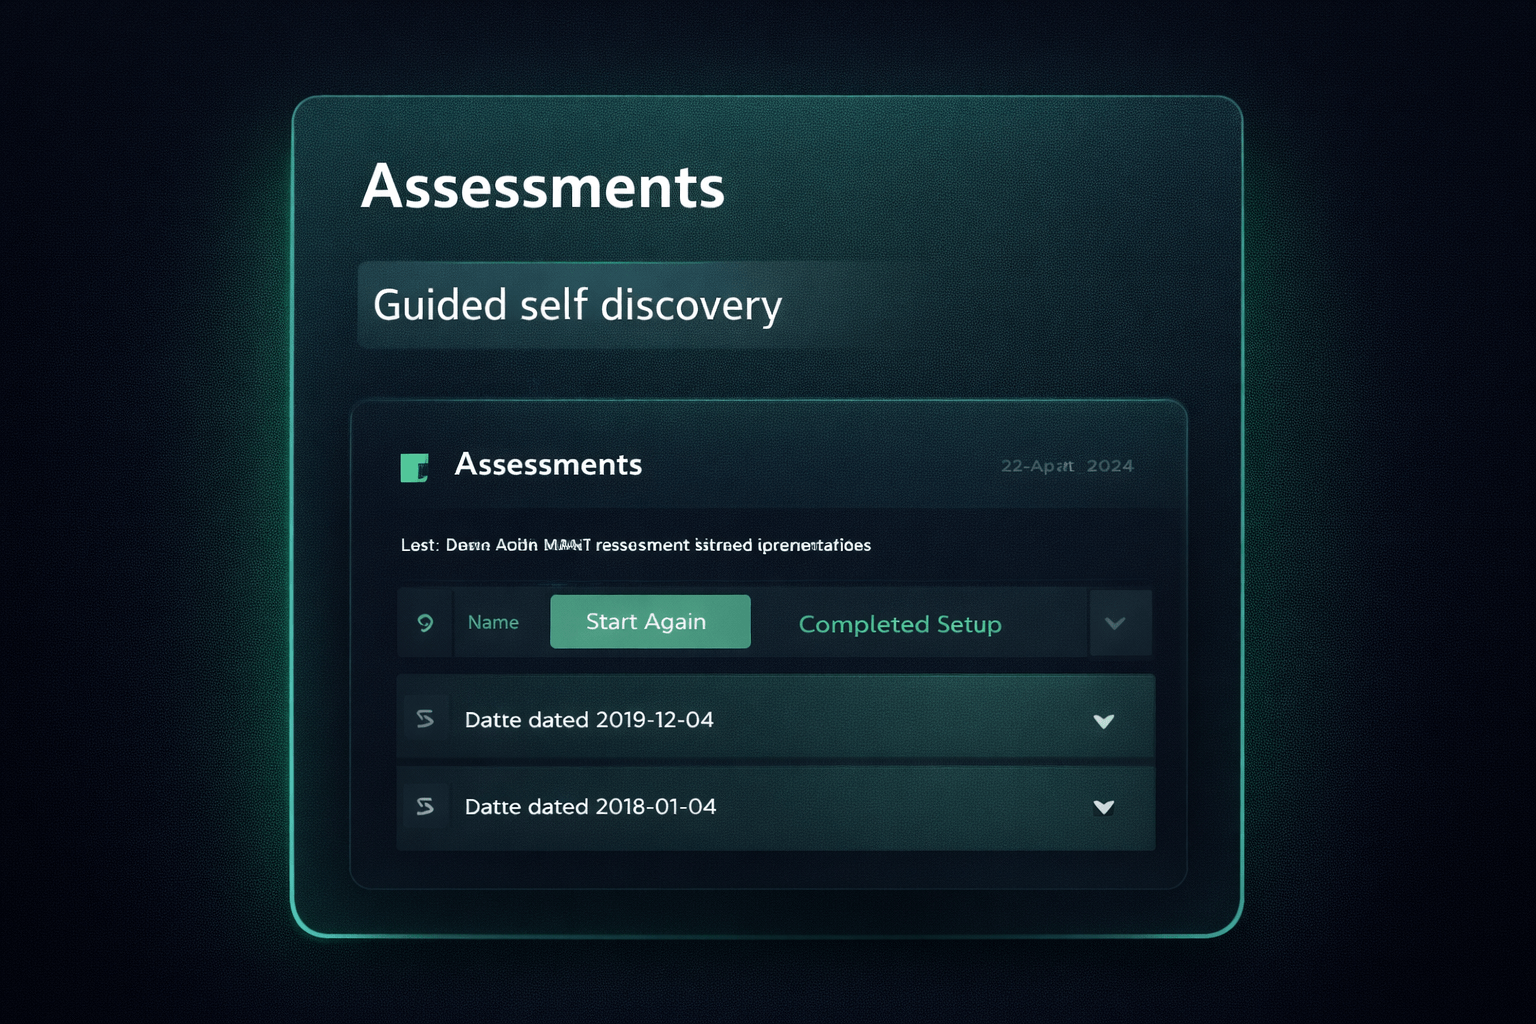Click the chevron icon at the header row's right edge
This screenshot has width=1536, height=1024.
click(1117, 622)
